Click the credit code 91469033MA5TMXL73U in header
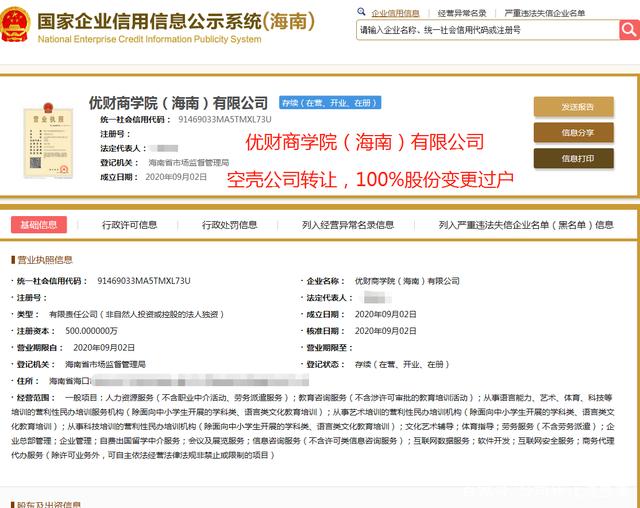Viewport: 640px width, 508px height. (224, 119)
